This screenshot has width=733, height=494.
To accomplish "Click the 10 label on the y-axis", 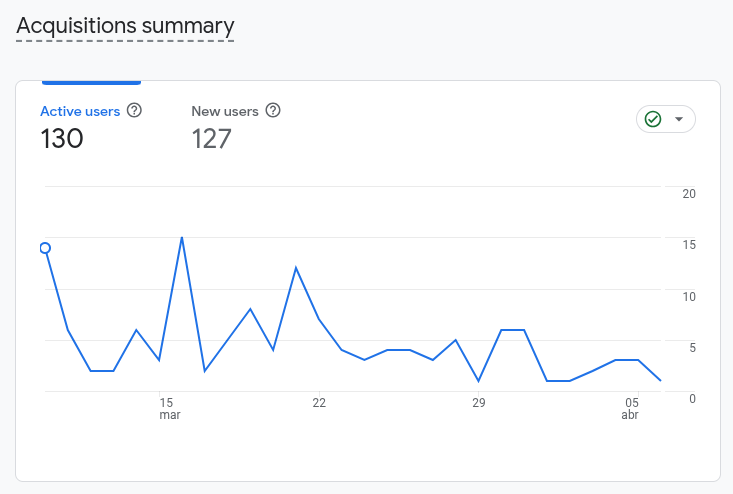I will pos(689,296).
